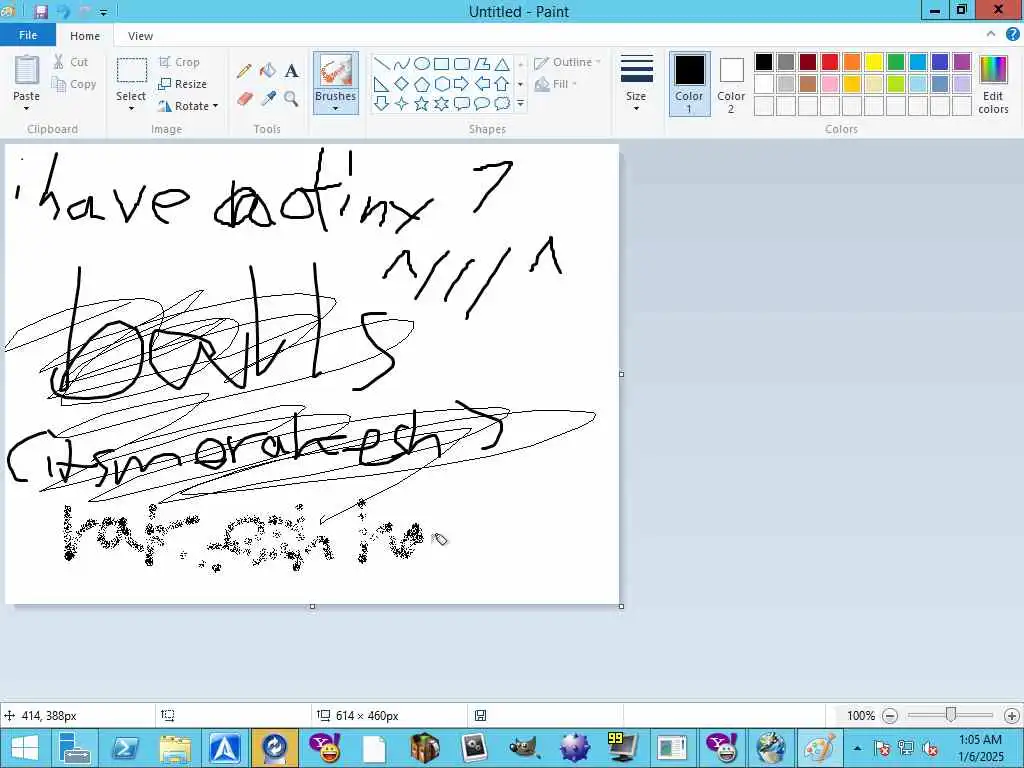The width and height of the screenshot is (1024, 768).
Task: Collapse the ribbon with the chevron
Action: pos(991,34)
